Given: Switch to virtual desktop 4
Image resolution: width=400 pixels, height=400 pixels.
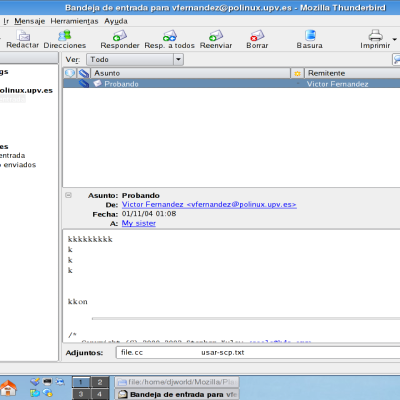Looking at the screenshot, I should 100,394.
